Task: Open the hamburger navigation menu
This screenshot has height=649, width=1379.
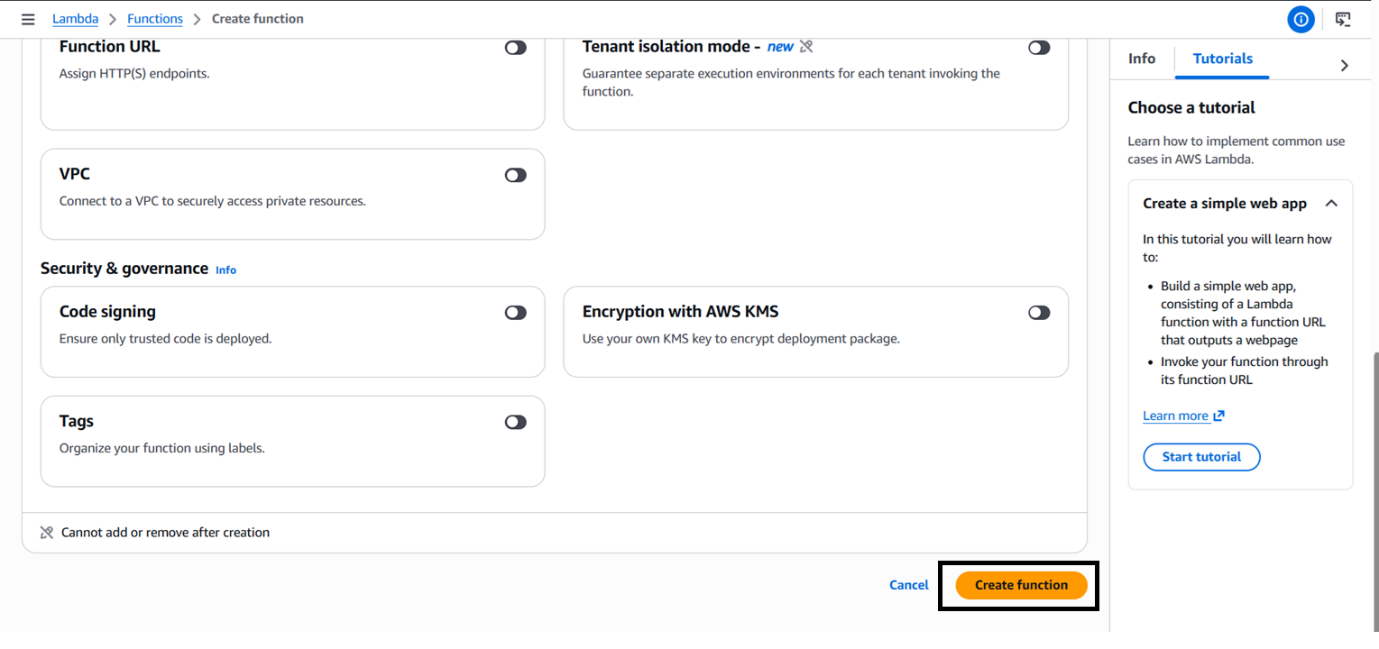Action: pyautogui.click(x=28, y=19)
